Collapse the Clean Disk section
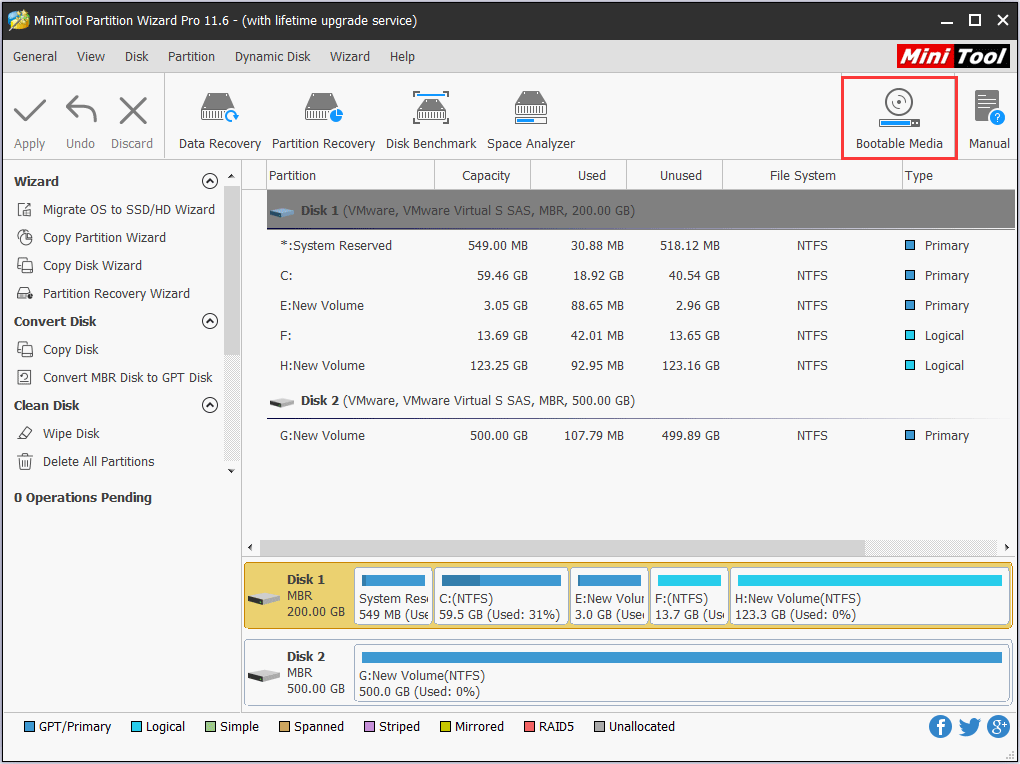This screenshot has width=1020, height=764. pos(209,406)
